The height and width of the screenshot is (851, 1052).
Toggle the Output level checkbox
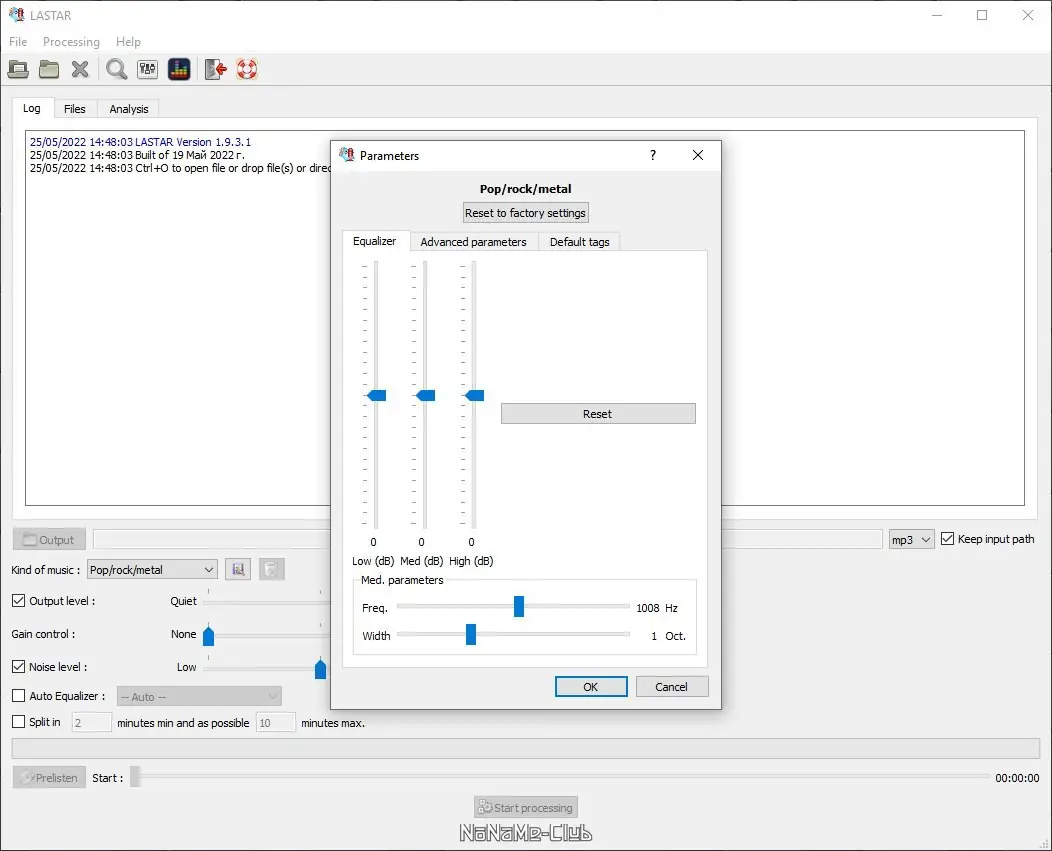click(x=19, y=601)
